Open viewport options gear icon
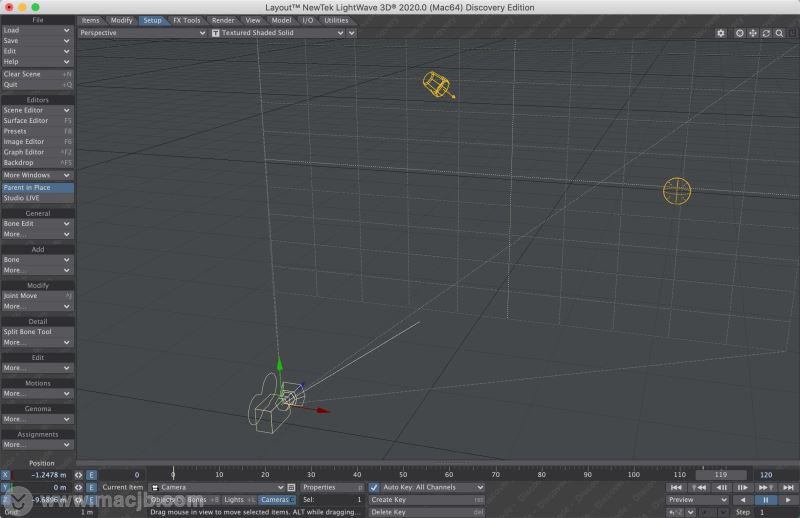The width and height of the screenshot is (800, 518). click(720, 33)
